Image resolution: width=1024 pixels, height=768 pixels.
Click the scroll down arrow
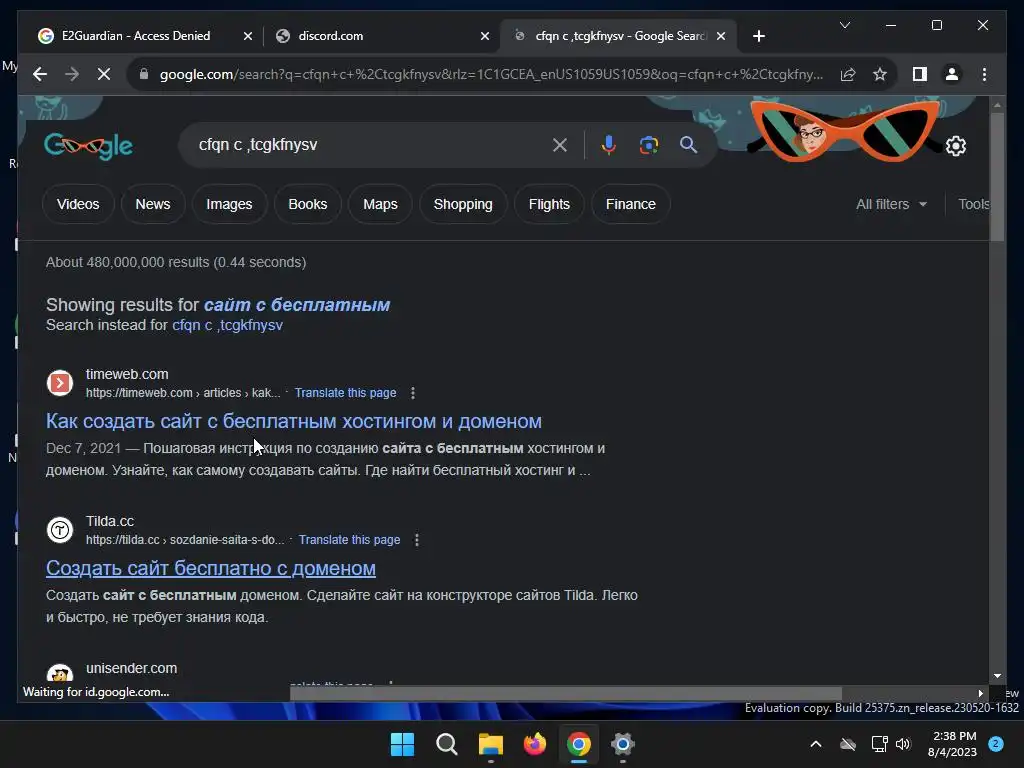point(997,677)
